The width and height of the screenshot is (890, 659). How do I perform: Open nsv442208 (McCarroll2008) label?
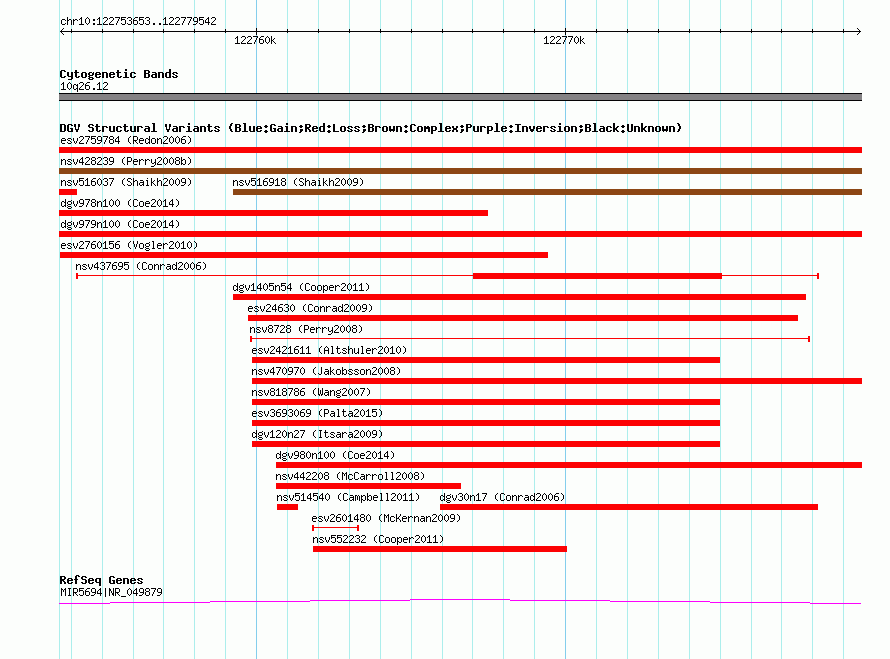click(350, 476)
